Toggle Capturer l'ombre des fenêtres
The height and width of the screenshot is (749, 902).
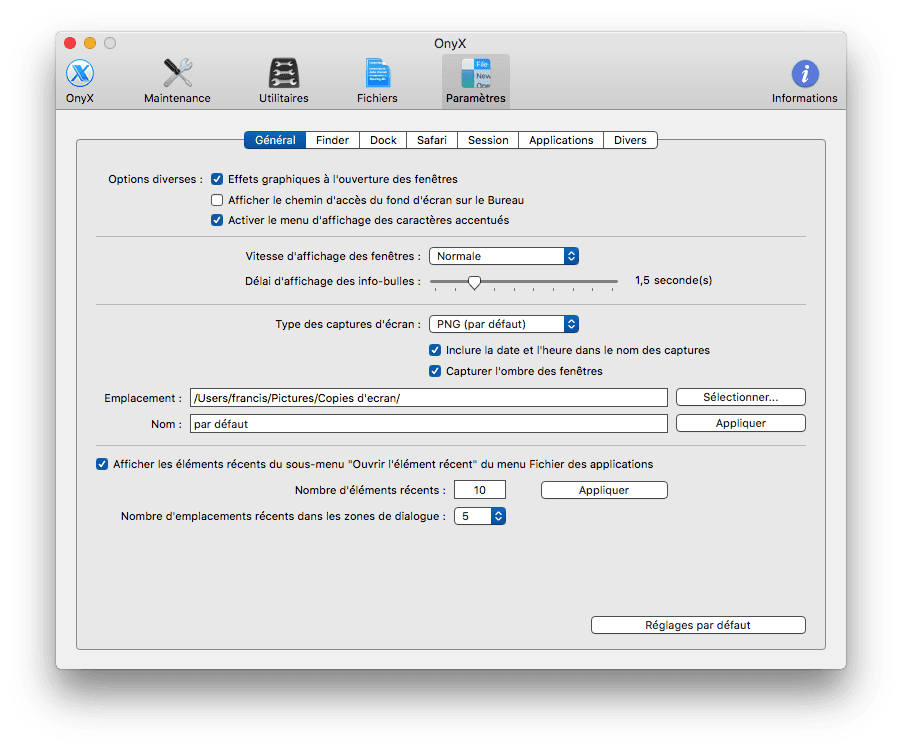tap(435, 371)
